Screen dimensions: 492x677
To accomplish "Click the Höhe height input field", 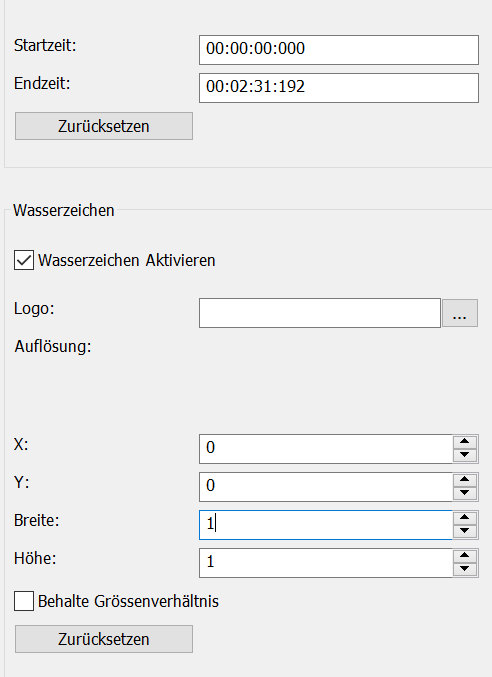I will click(x=326, y=563).
